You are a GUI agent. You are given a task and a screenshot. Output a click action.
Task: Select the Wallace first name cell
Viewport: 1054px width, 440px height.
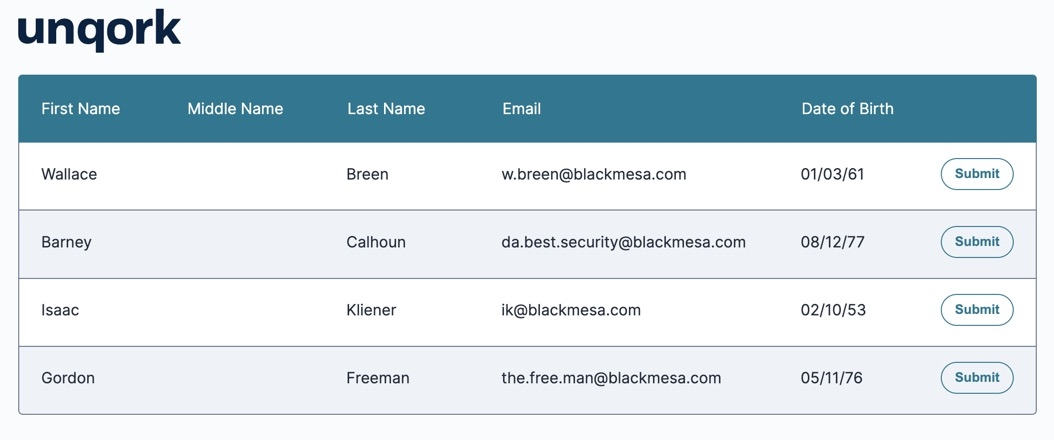(x=69, y=175)
